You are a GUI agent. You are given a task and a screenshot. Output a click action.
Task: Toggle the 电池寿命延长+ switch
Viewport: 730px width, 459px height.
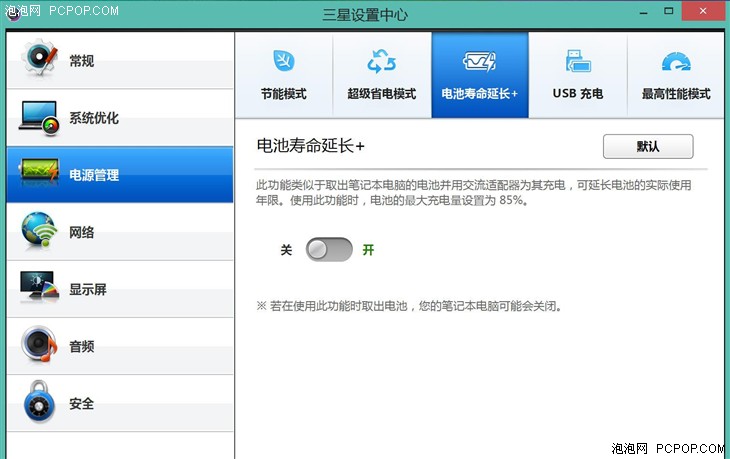click(329, 250)
